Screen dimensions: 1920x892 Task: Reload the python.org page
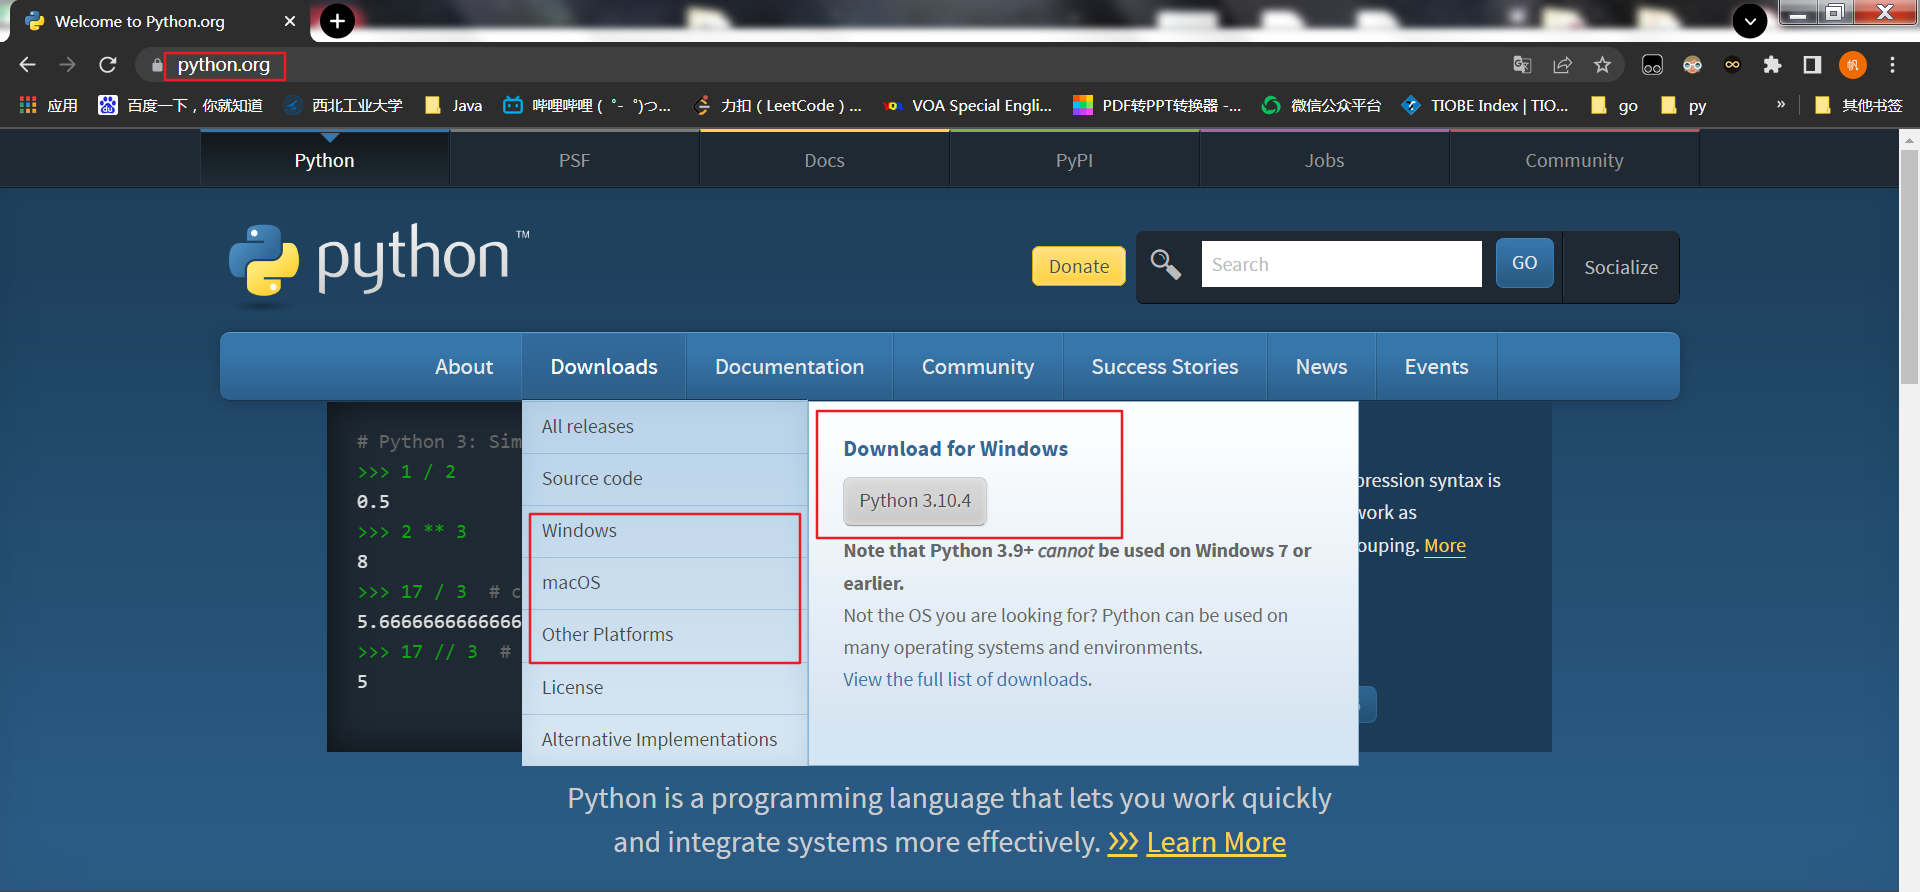tap(108, 65)
